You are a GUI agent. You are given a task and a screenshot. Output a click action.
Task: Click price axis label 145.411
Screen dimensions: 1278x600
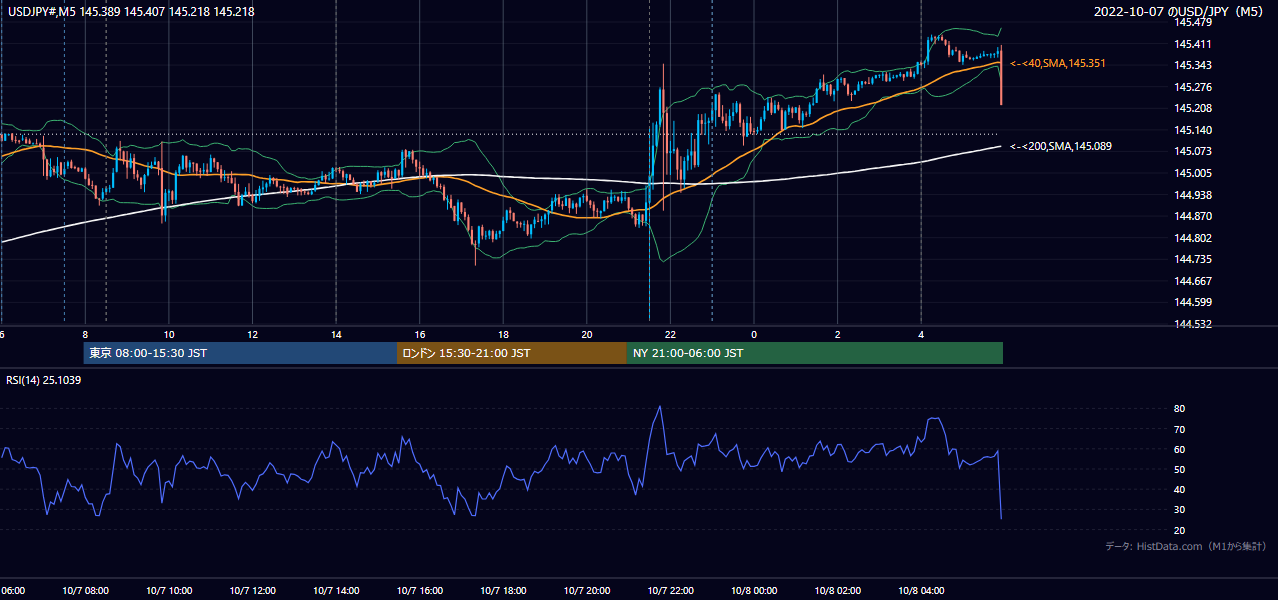[1193, 44]
